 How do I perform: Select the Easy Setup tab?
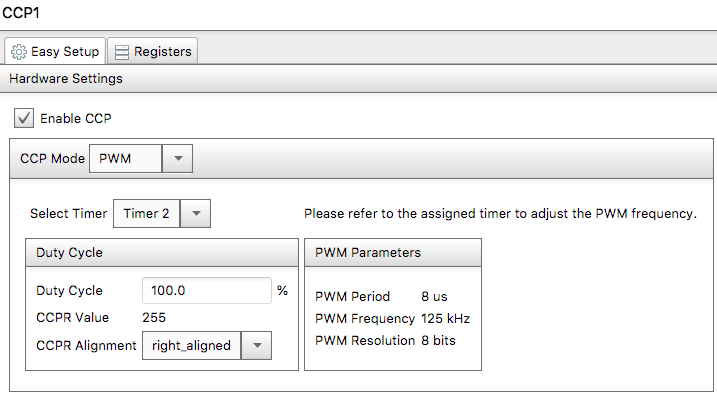click(55, 51)
